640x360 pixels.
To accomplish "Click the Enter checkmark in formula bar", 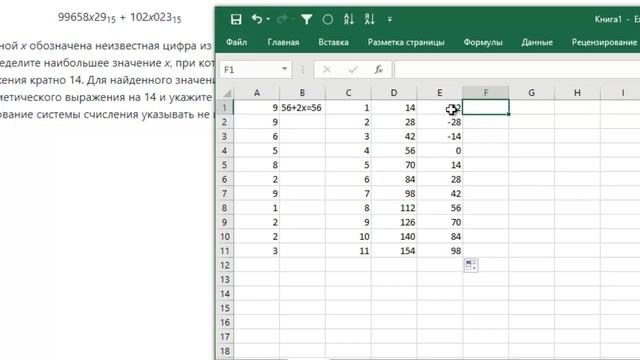I will point(353,70).
